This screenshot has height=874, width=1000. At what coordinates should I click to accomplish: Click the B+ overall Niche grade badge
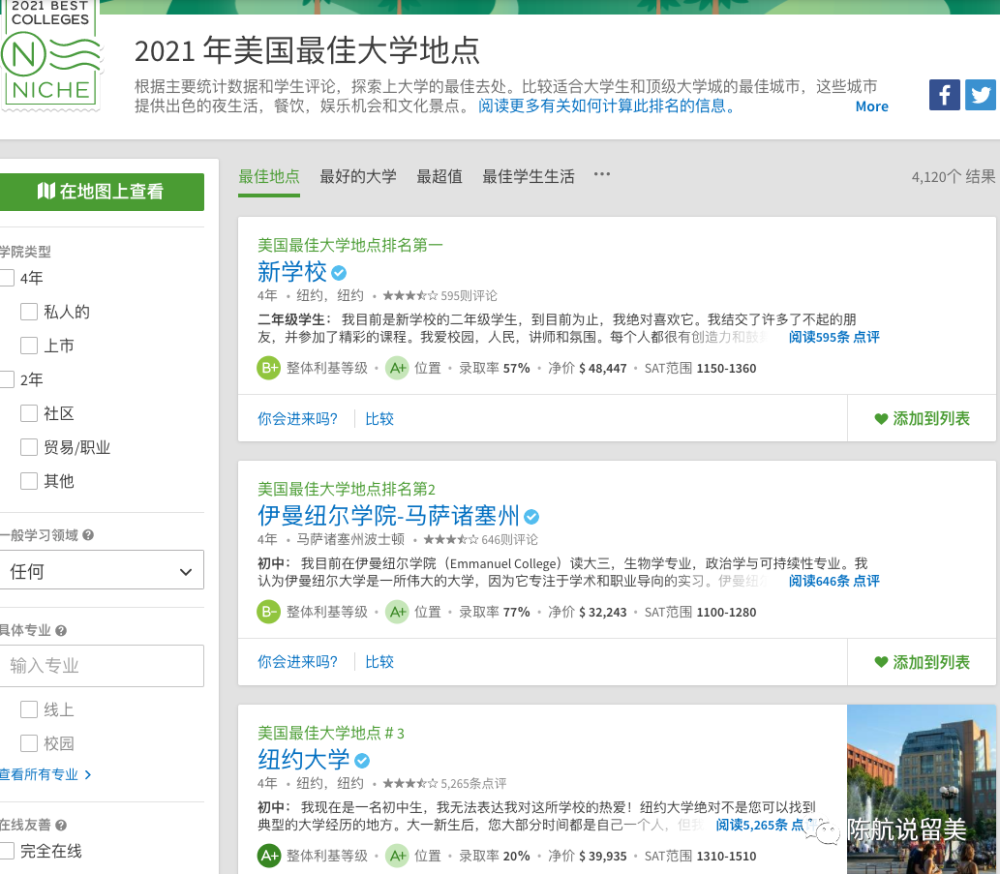268,368
